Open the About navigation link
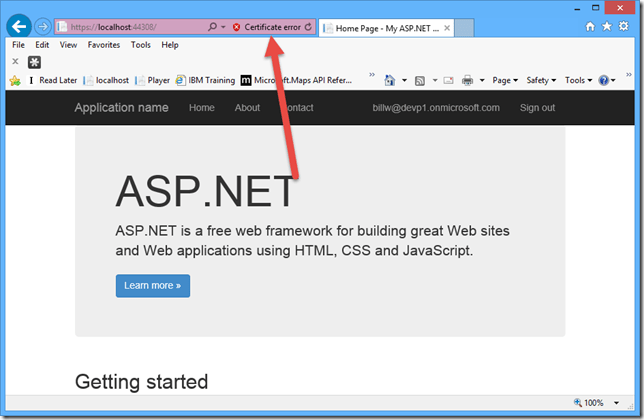 (x=247, y=108)
